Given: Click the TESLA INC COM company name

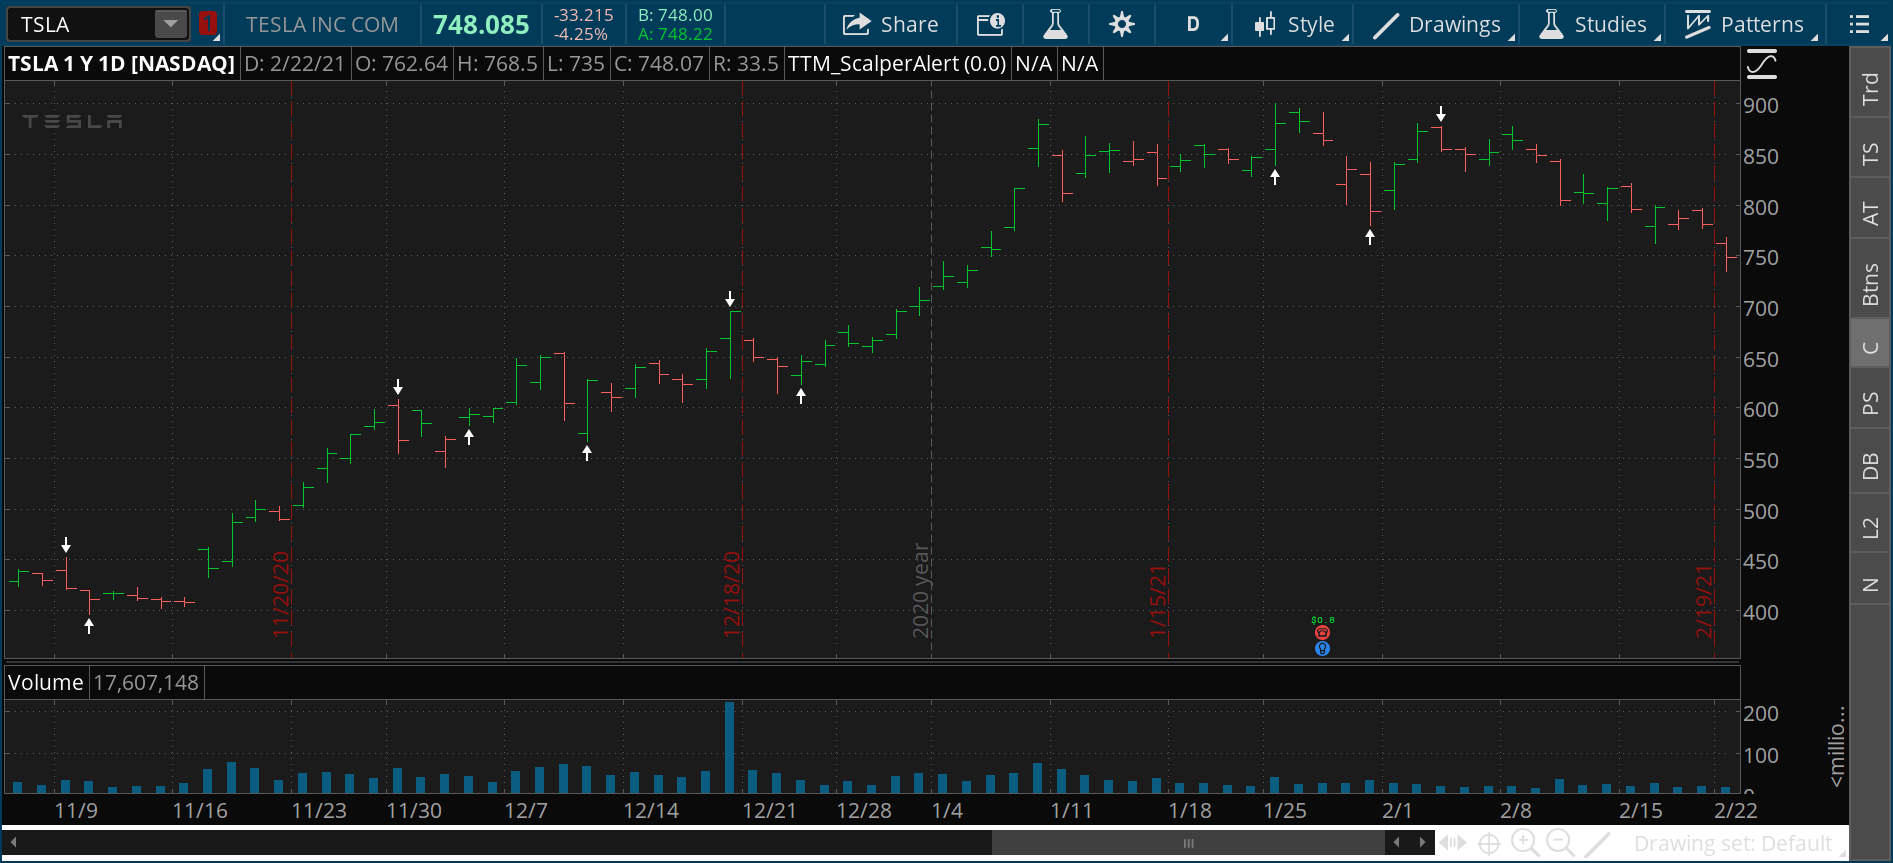Looking at the screenshot, I should click(322, 24).
